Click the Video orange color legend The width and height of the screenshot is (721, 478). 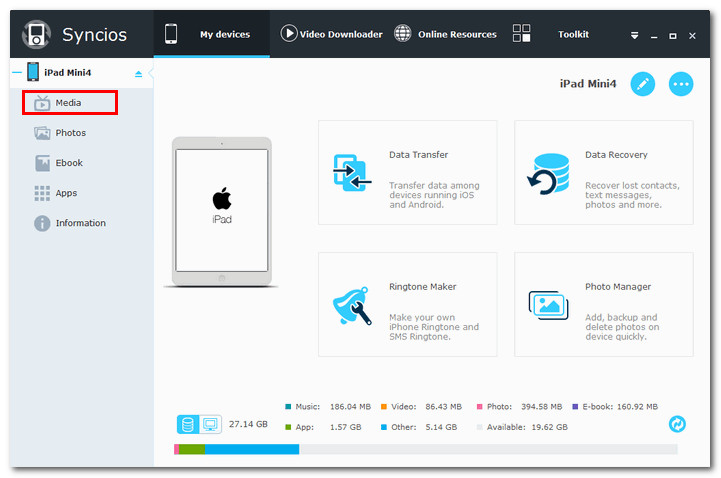pos(384,407)
